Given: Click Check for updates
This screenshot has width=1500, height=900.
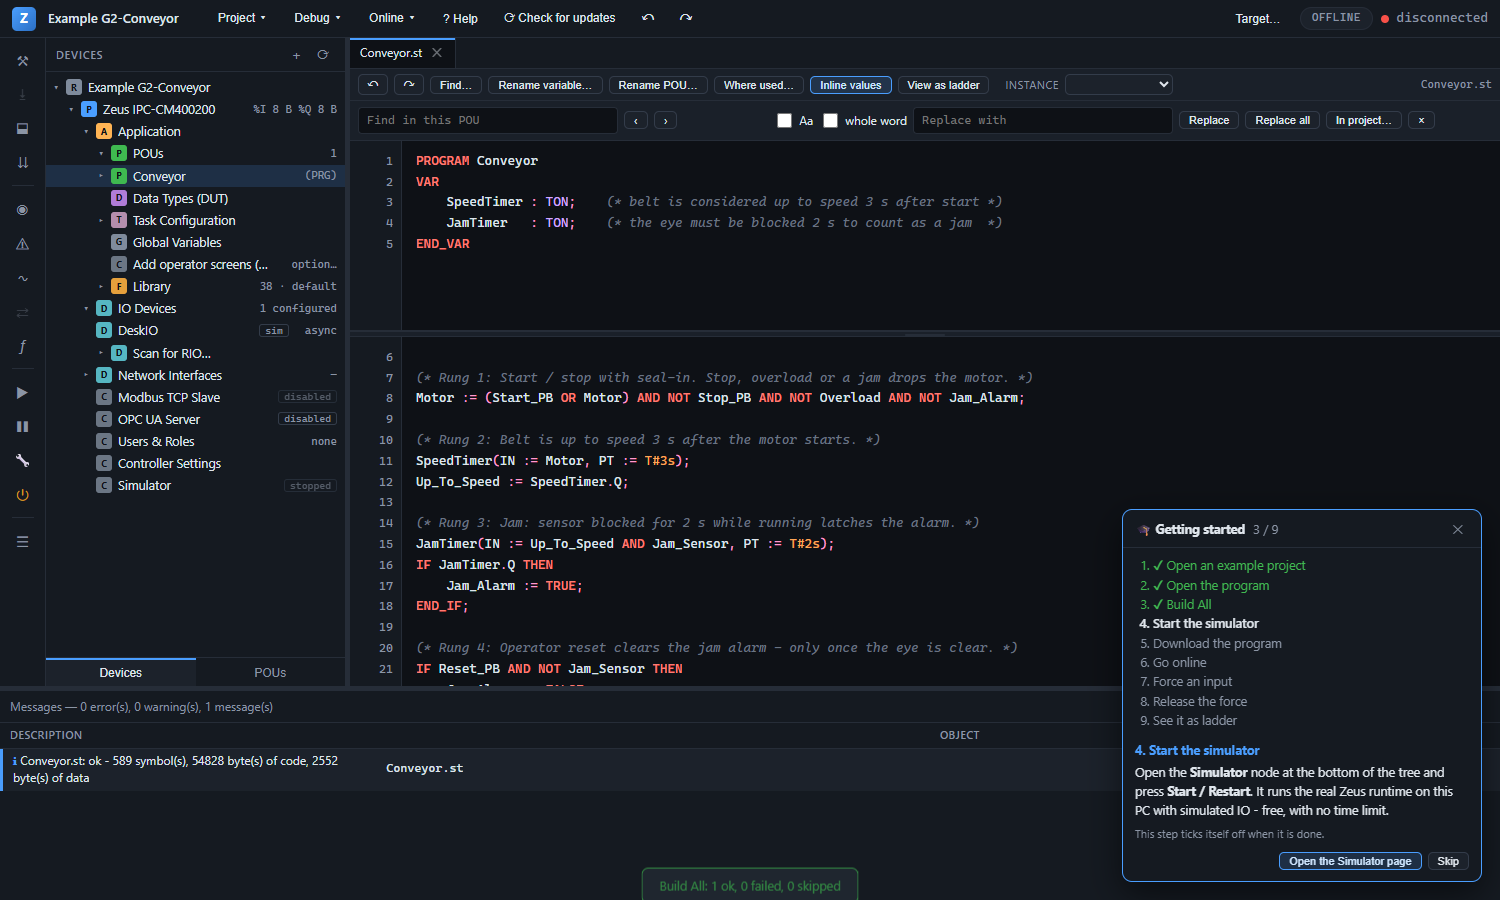Looking at the screenshot, I should pos(559,18).
